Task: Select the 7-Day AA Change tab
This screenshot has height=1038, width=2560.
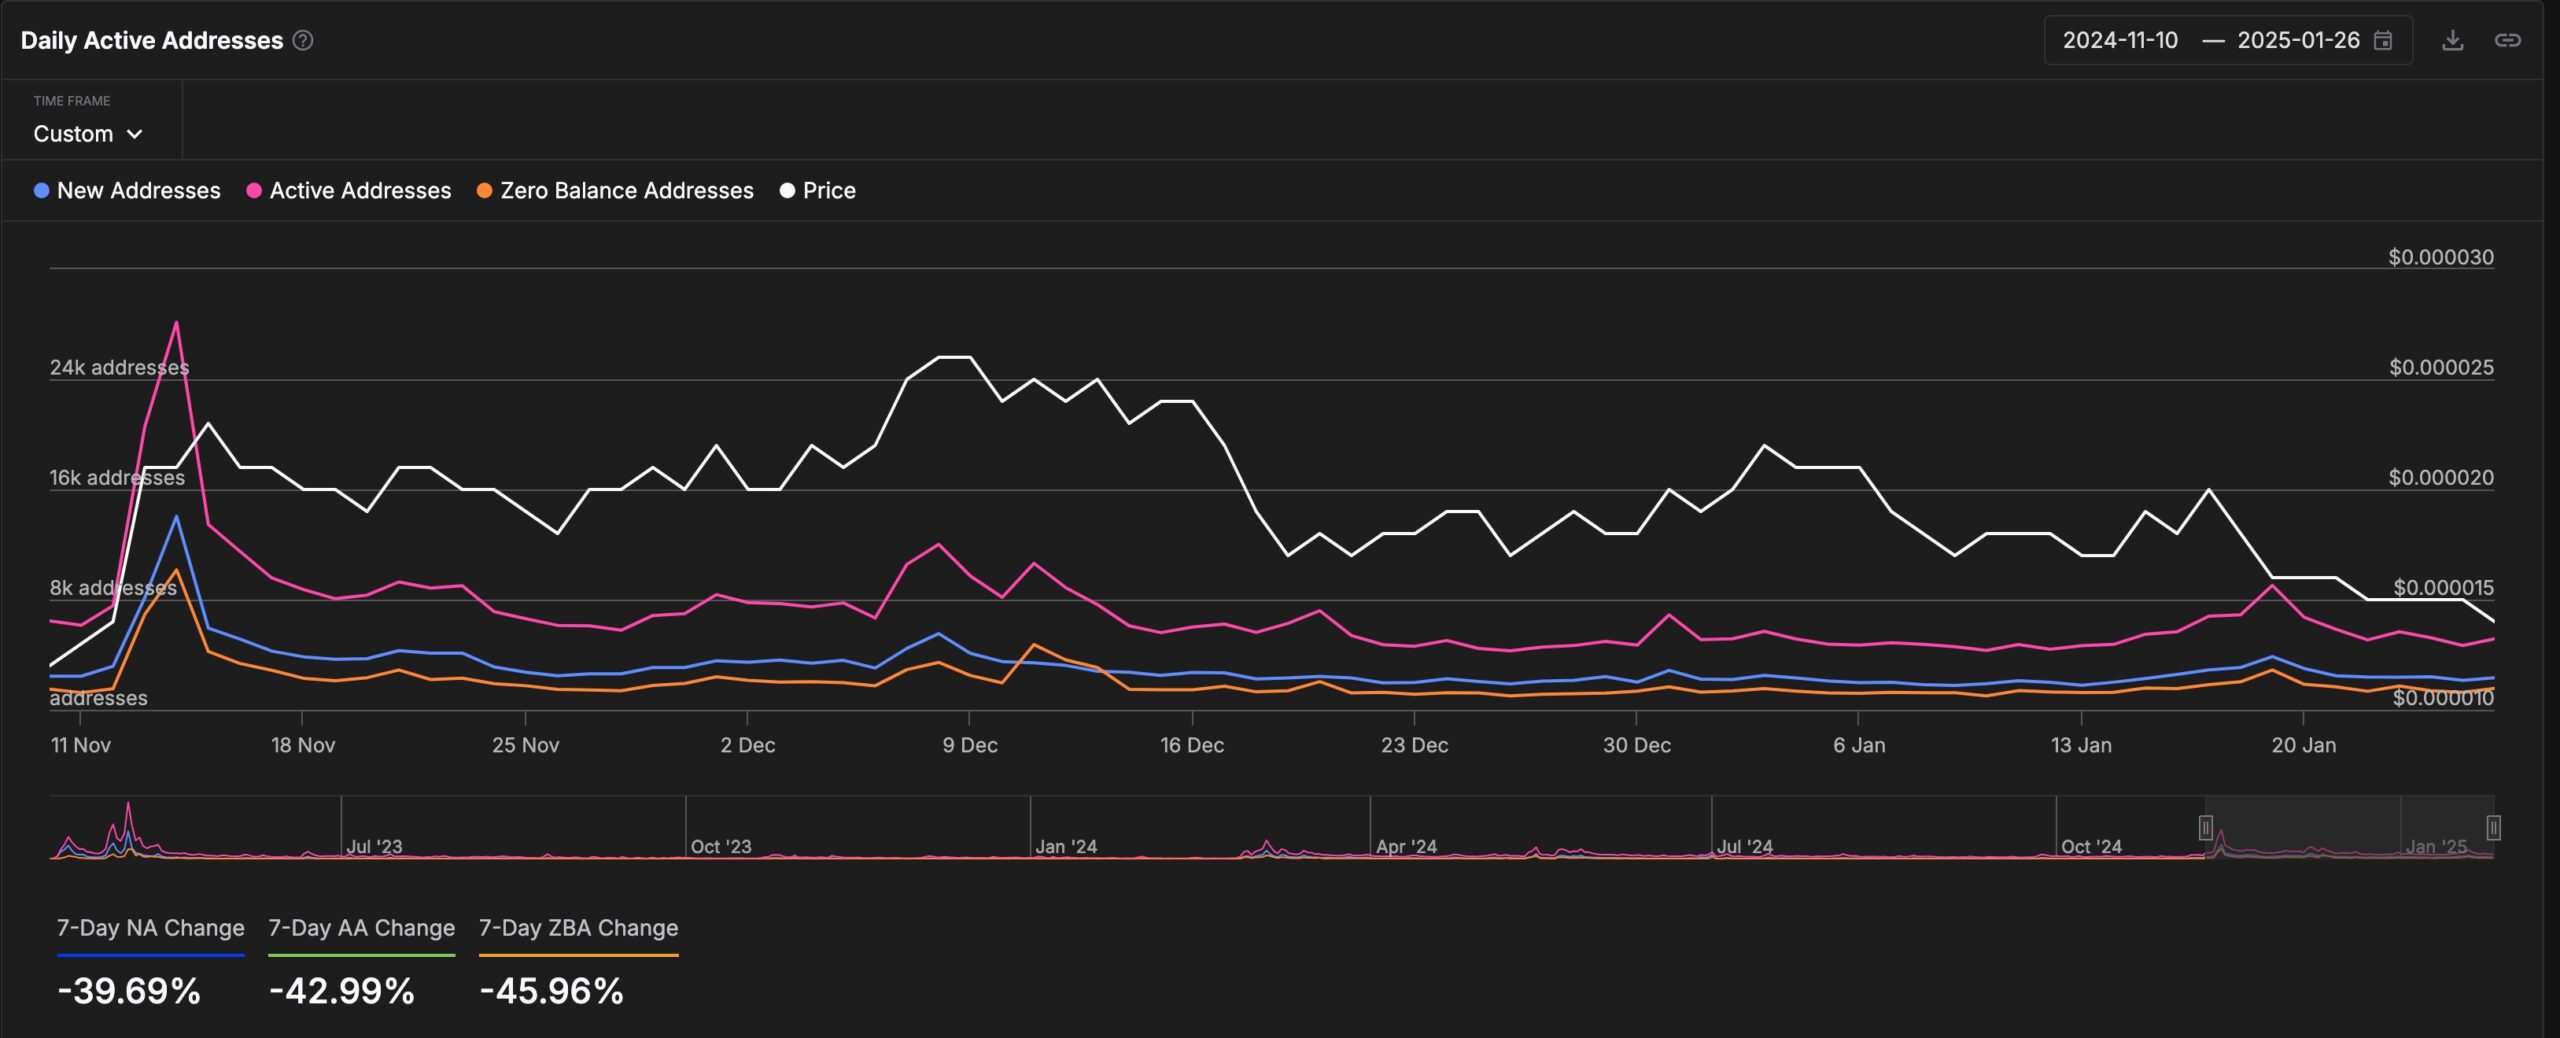Action: tap(361, 928)
